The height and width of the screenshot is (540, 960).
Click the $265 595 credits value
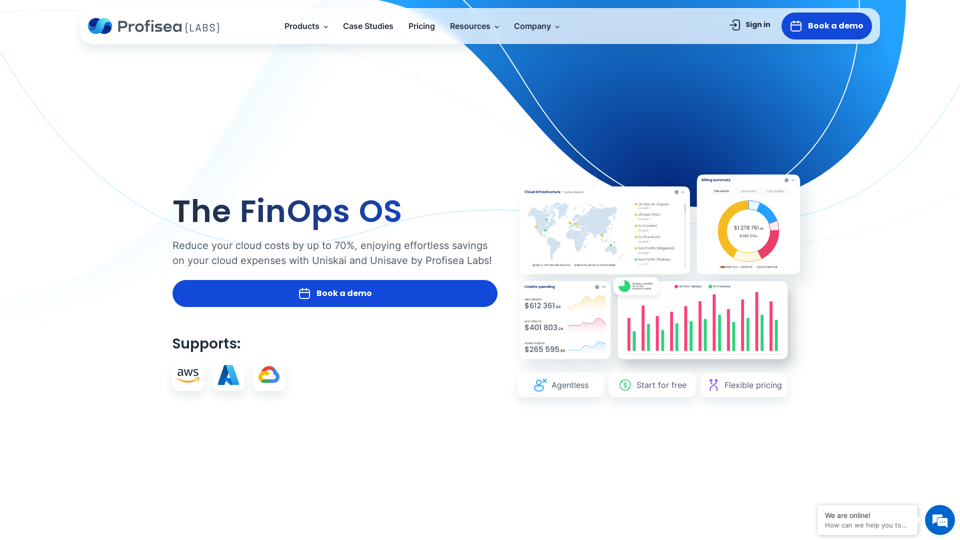pyautogui.click(x=545, y=350)
